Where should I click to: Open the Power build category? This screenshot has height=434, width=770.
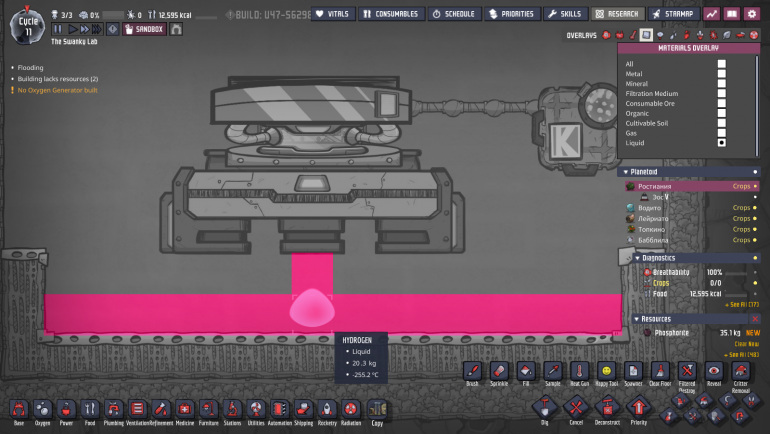pos(66,412)
